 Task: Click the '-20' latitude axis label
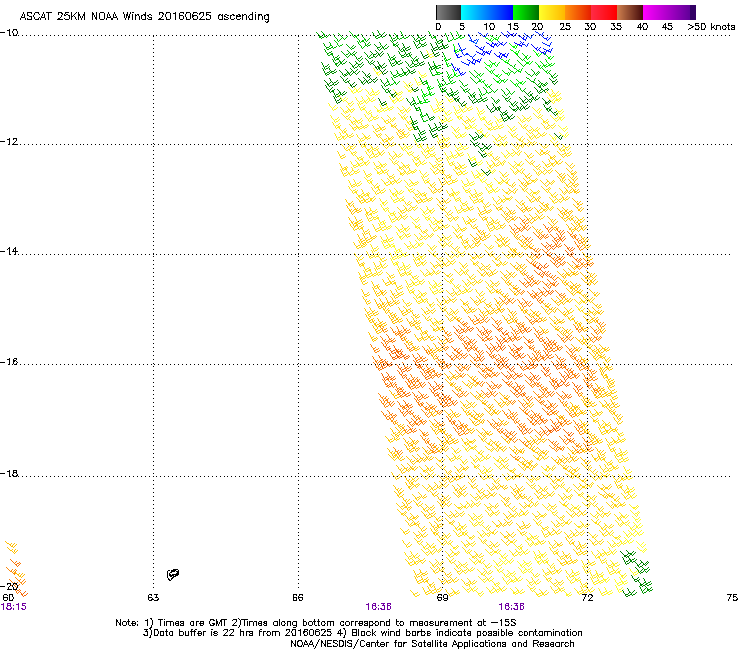pyautogui.click(x=9, y=586)
